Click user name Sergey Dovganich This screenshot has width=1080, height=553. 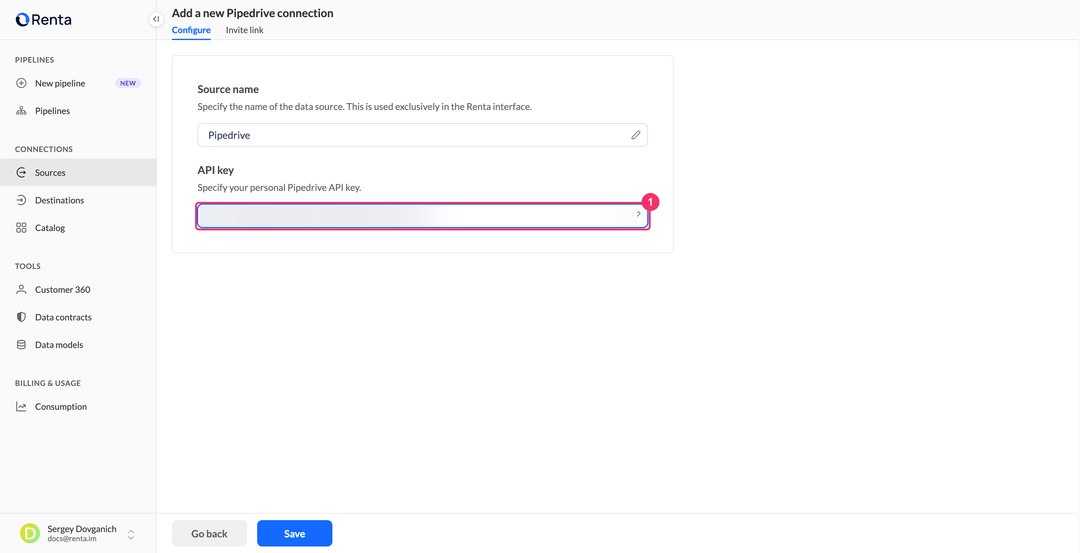click(82, 529)
